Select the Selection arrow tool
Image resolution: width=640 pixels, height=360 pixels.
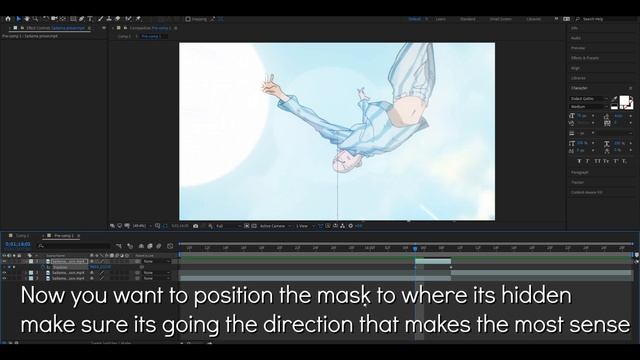[18, 19]
